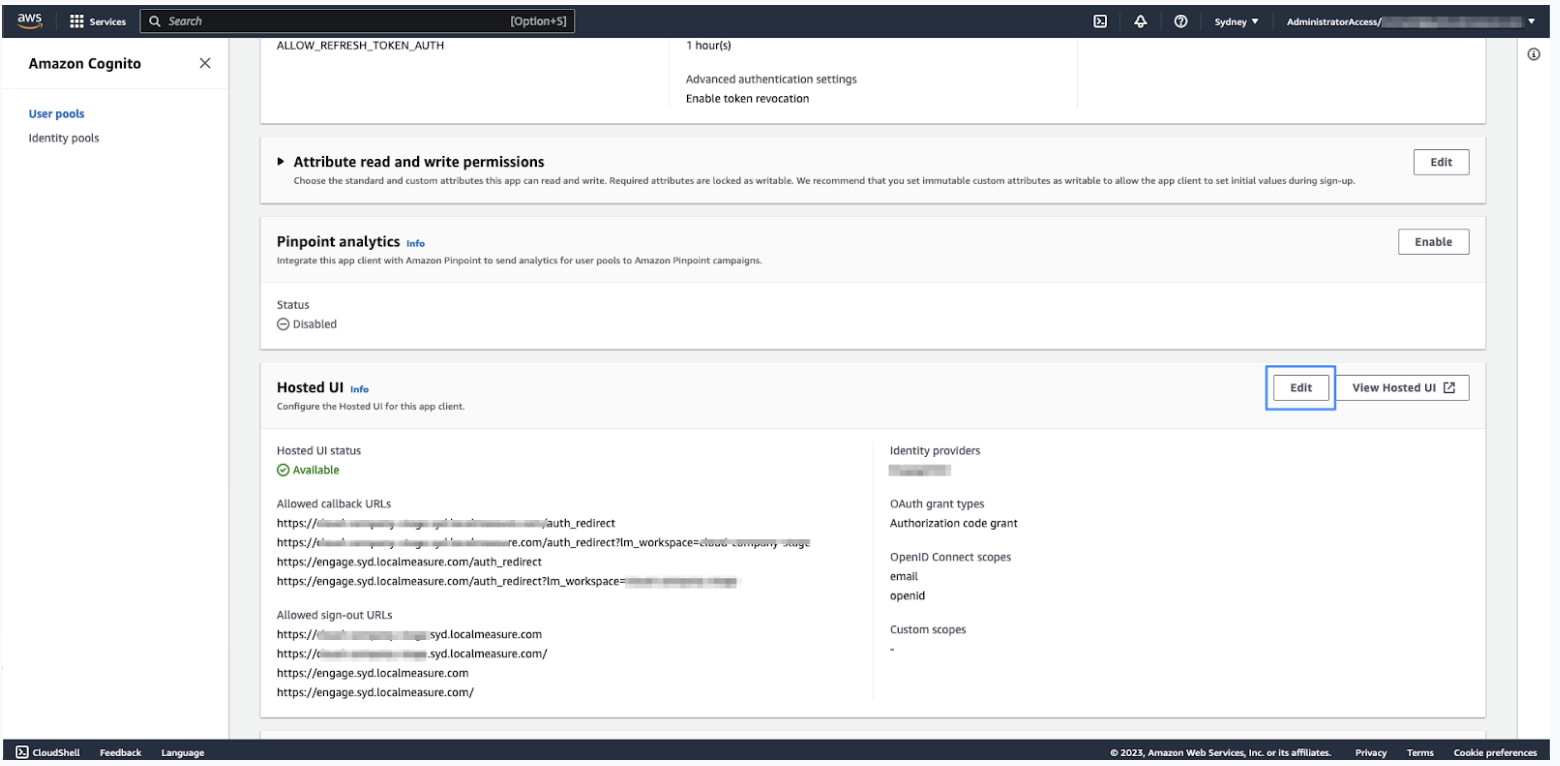This screenshot has width=1560, height=766.
Task: Click https://engage.syd.localmeasure.com/auth_redirect callback URL
Action: pos(409,562)
